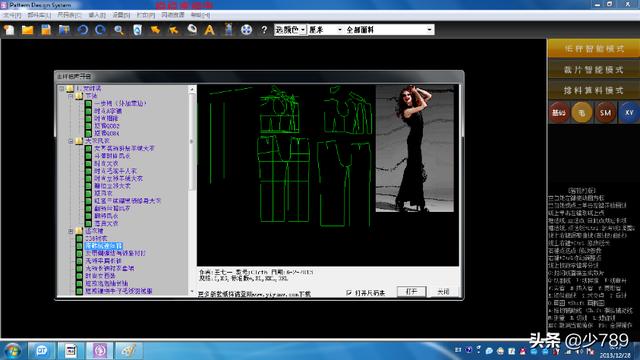Image resolution: width=640 pixels, height=360 pixels.
Task: Click the question mark help icon
Action: pyautogui.click(x=264, y=30)
